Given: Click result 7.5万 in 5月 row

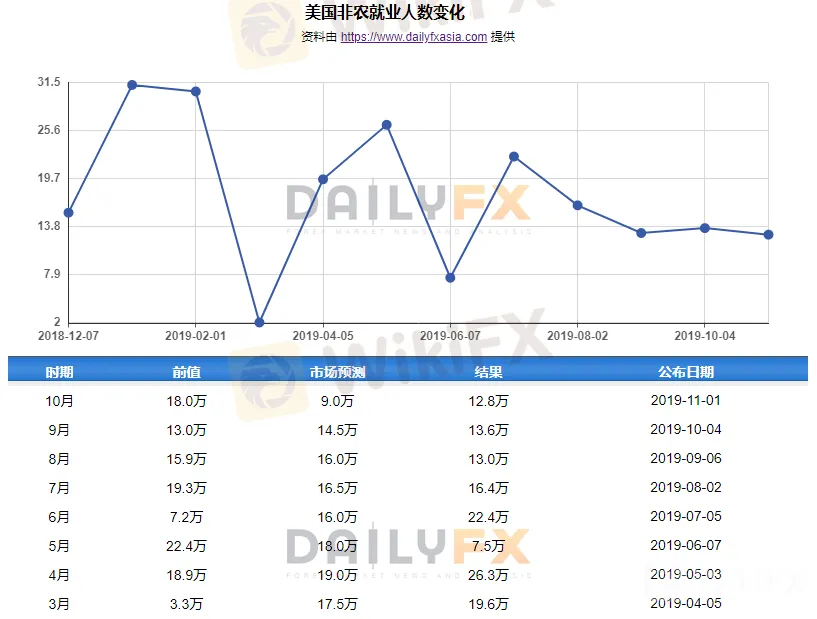Looking at the screenshot, I should 488,546.
